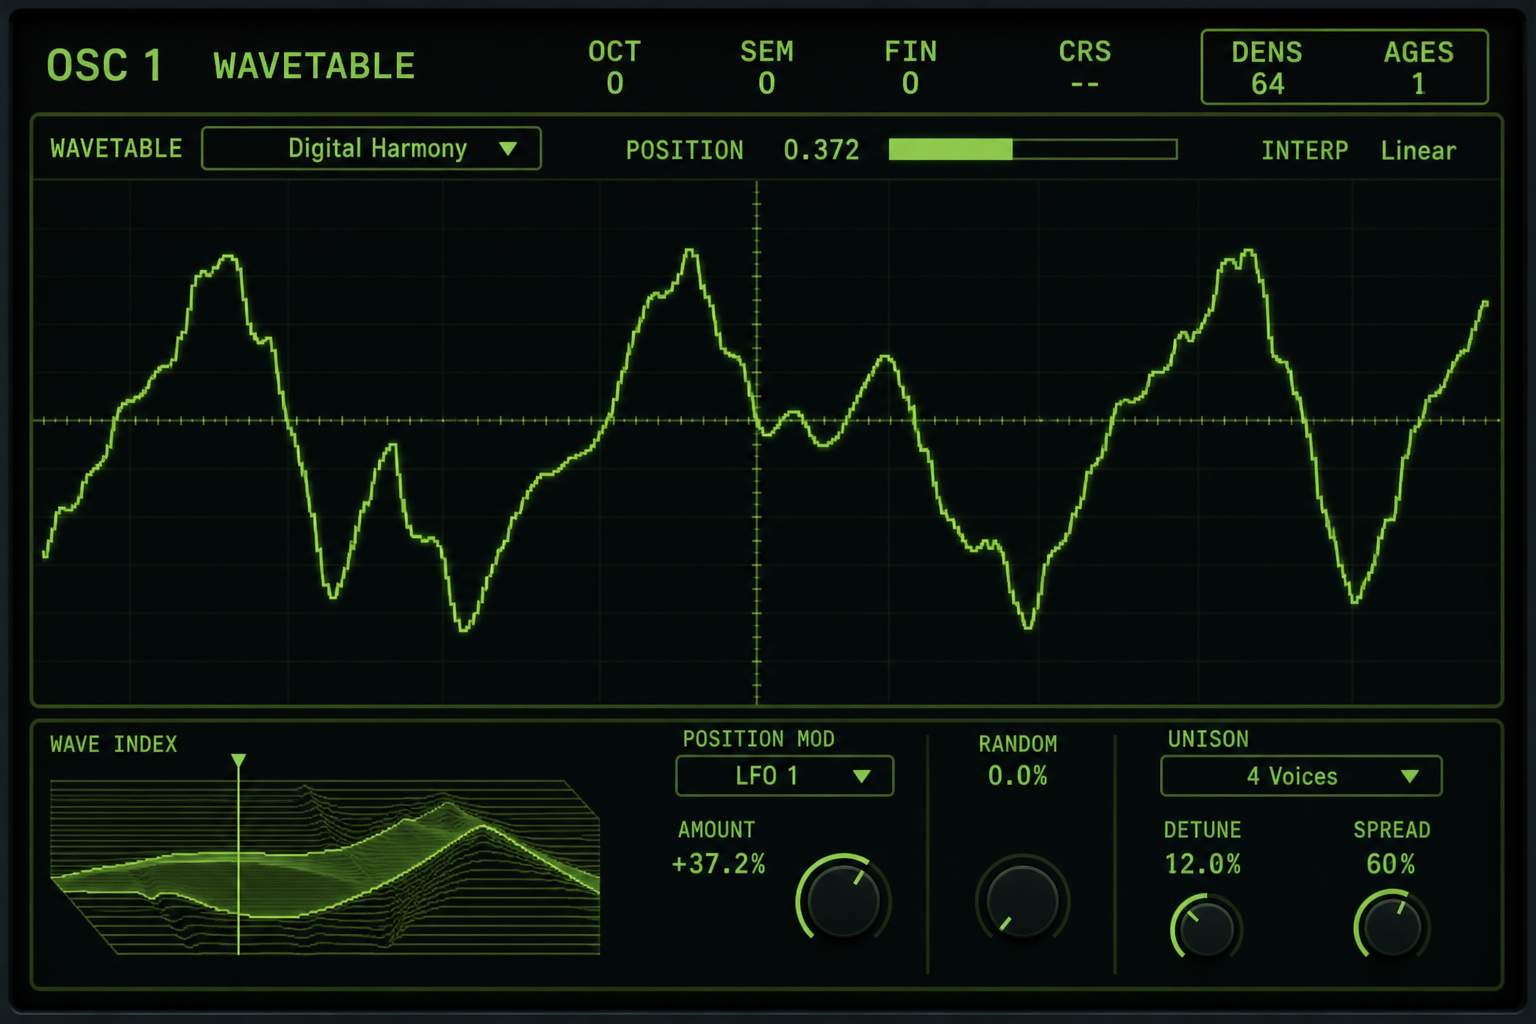Click the POSITION MOD label
This screenshot has width=1536, height=1024.
tap(758, 739)
